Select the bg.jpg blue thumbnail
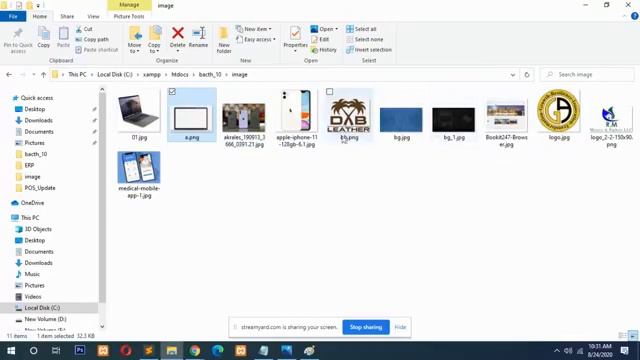640x360 pixels. pyautogui.click(x=401, y=120)
